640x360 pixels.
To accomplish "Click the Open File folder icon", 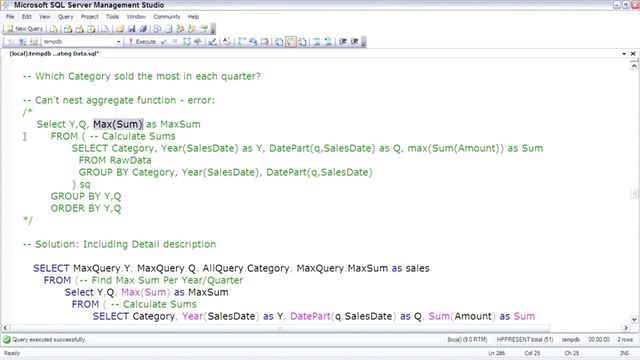I will 120,29.
